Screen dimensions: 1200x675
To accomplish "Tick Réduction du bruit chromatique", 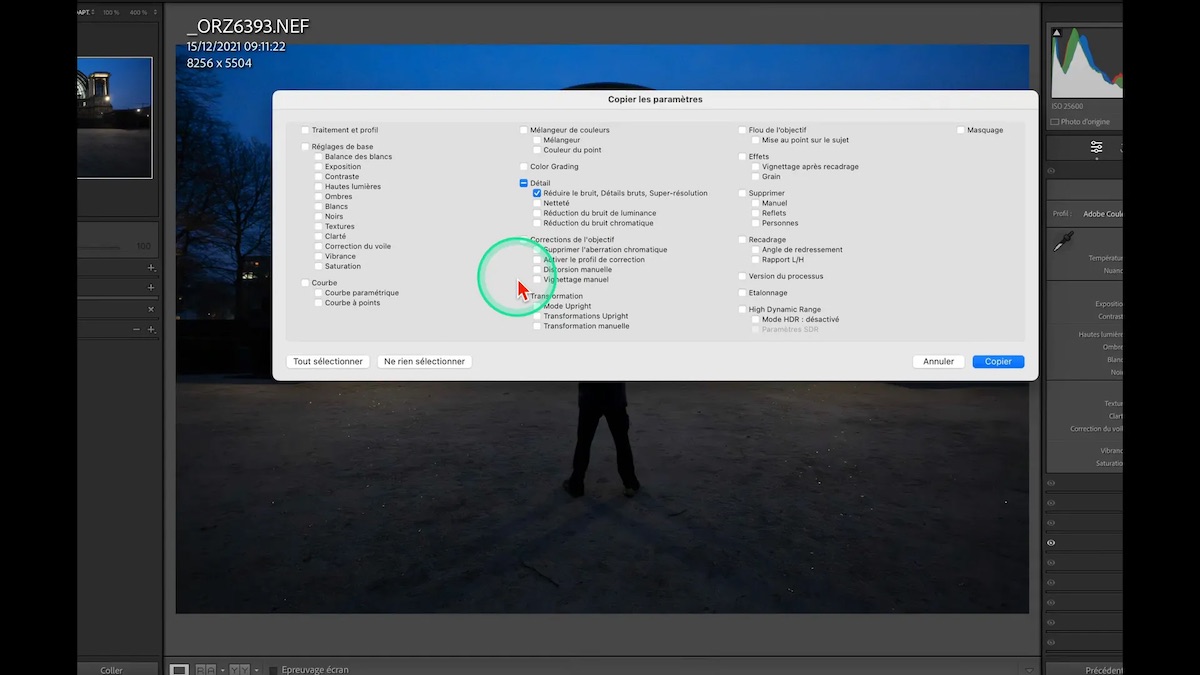I will point(537,223).
